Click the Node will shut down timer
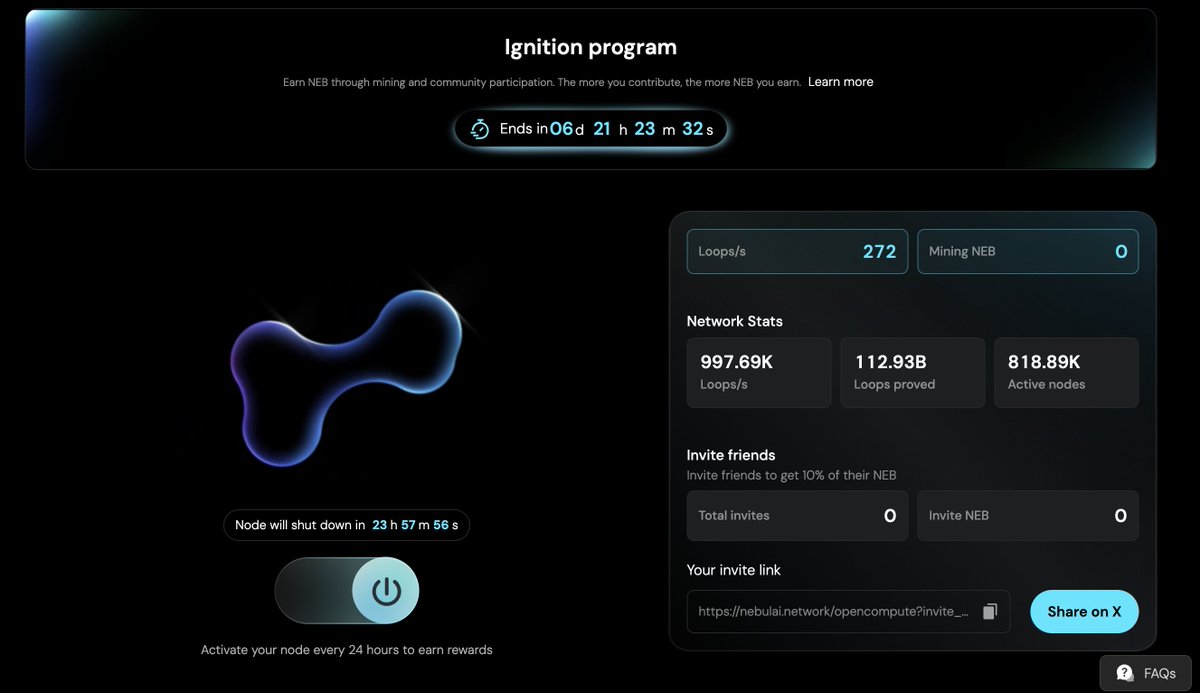 point(346,525)
